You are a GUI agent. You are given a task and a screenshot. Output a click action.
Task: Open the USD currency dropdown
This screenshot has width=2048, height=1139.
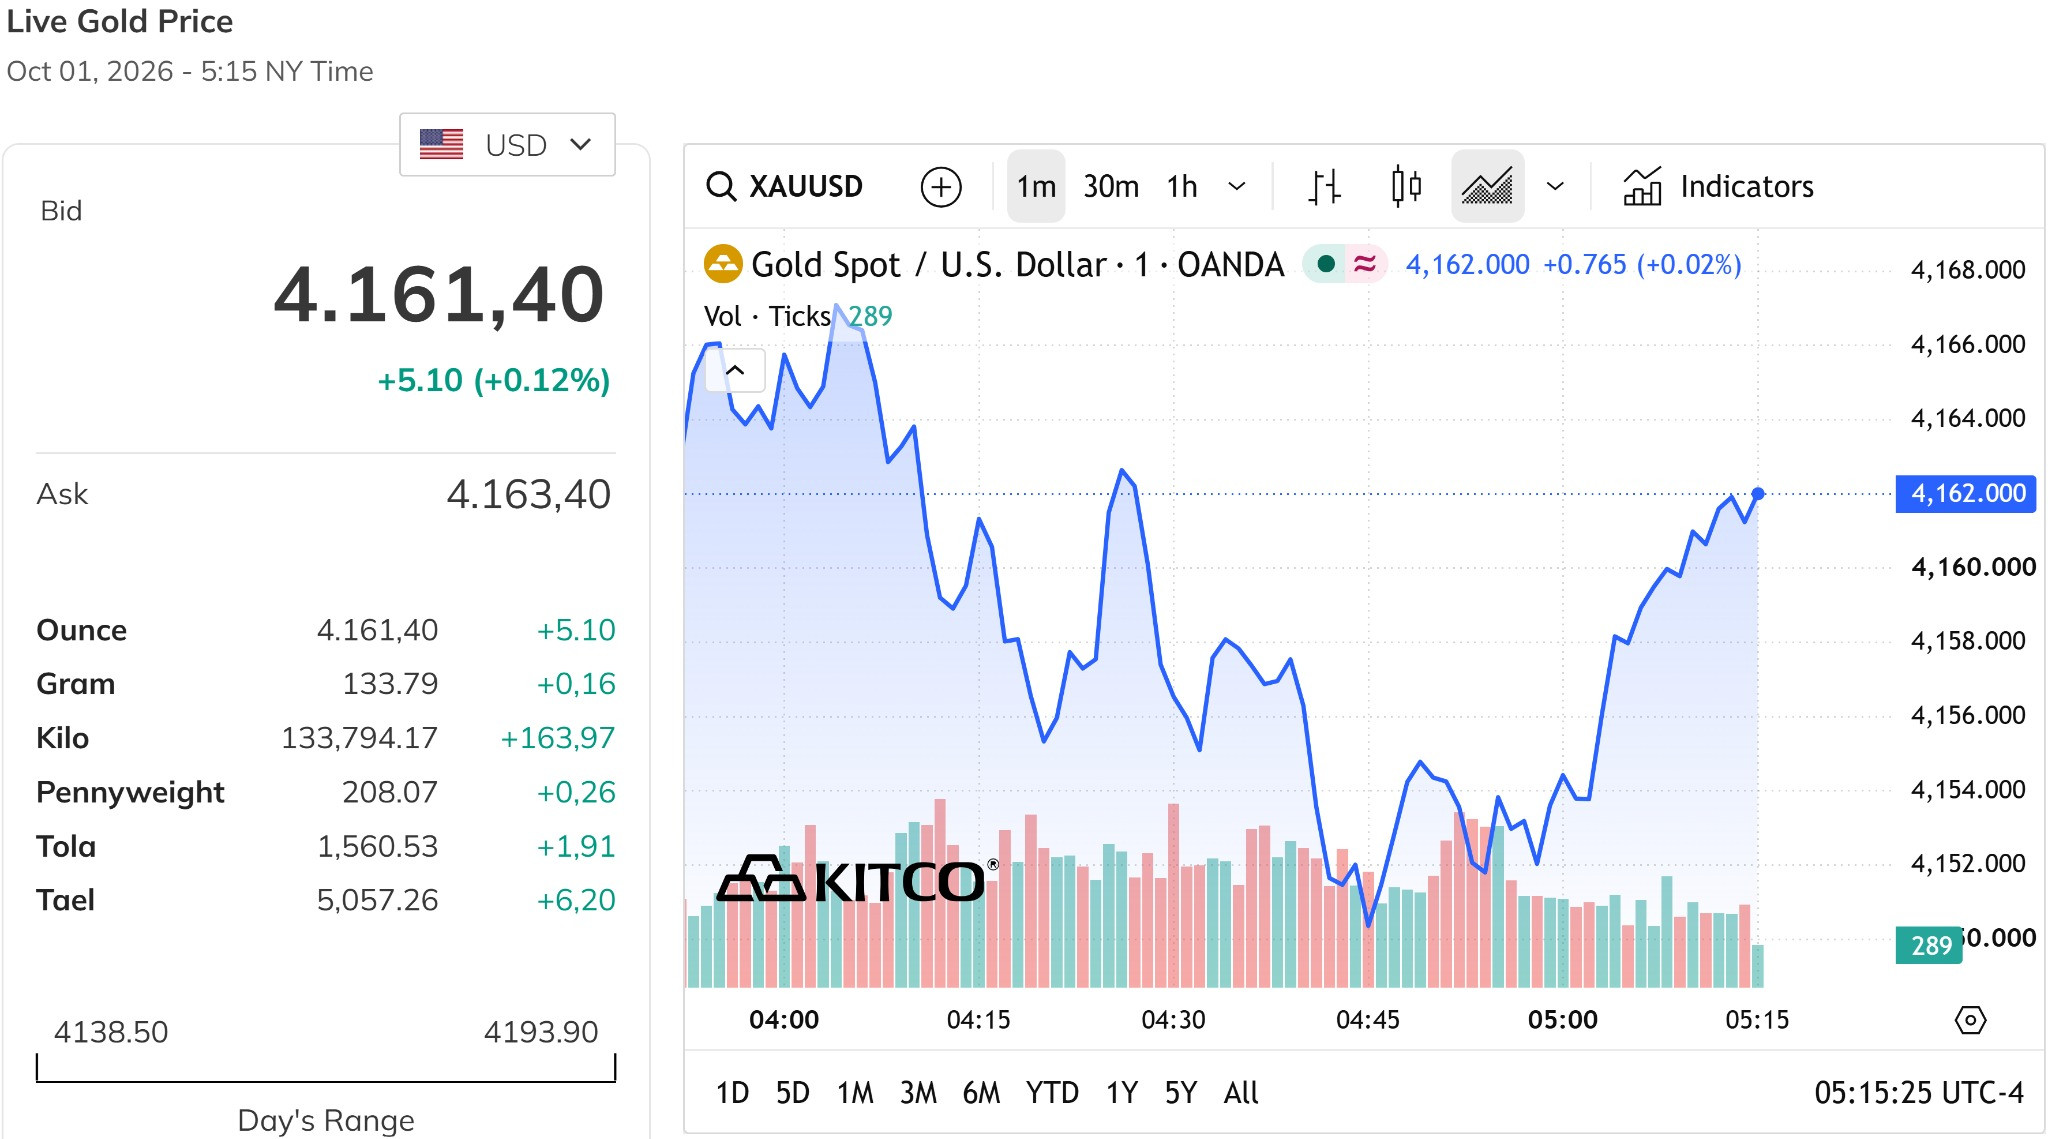point(507,145)
